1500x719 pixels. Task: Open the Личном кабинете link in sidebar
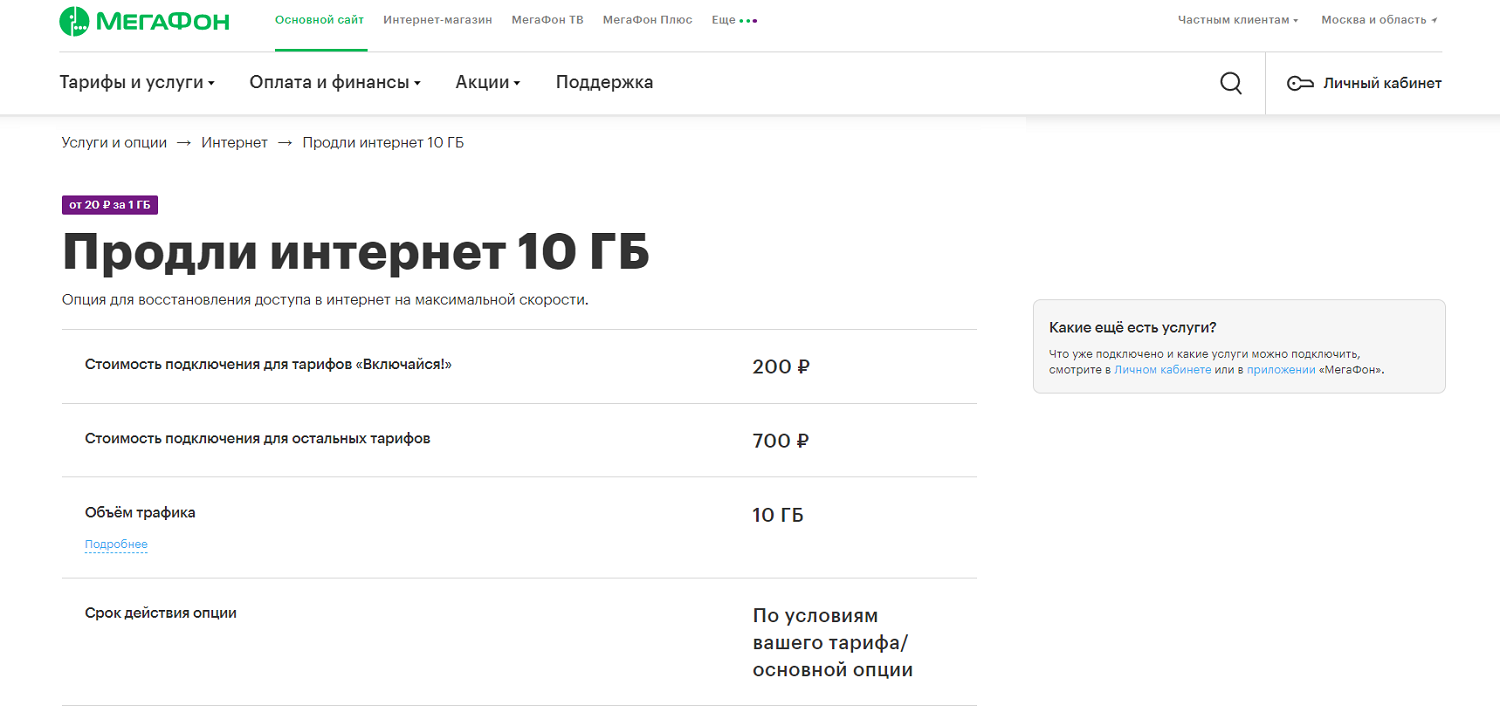pos(1163,370)
